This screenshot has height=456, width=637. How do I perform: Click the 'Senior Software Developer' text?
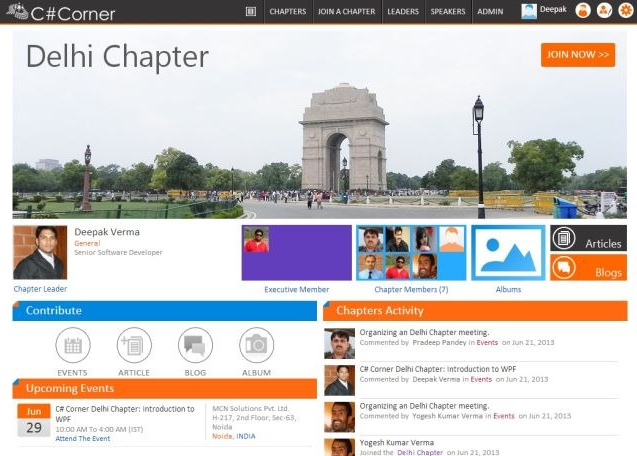tap(118, 252)
